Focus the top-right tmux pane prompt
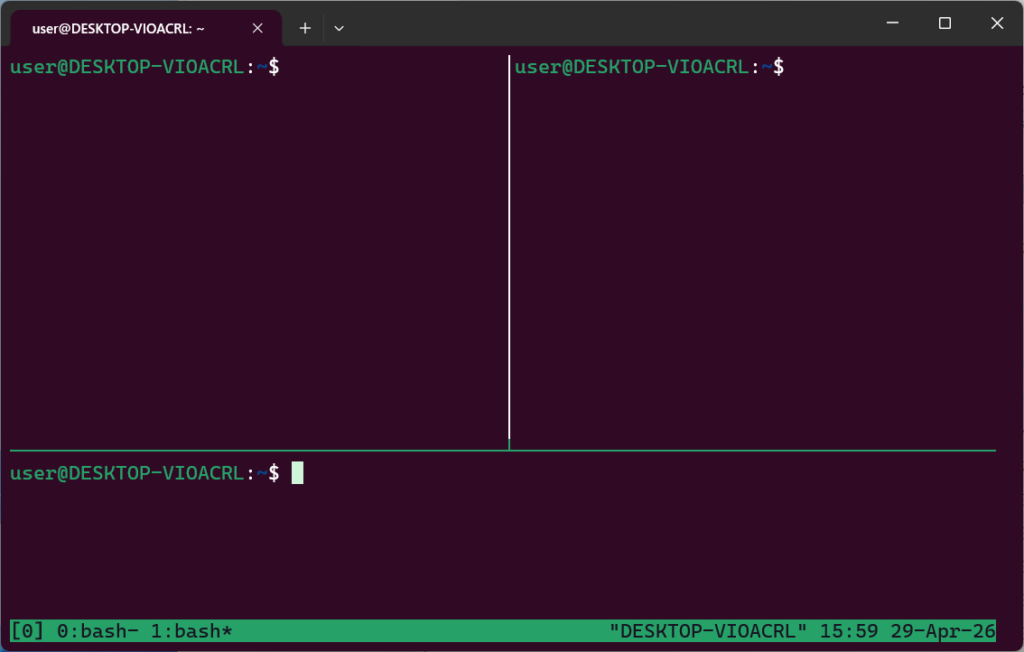Viewport: 1024px width, 652px height. point(649,68)
